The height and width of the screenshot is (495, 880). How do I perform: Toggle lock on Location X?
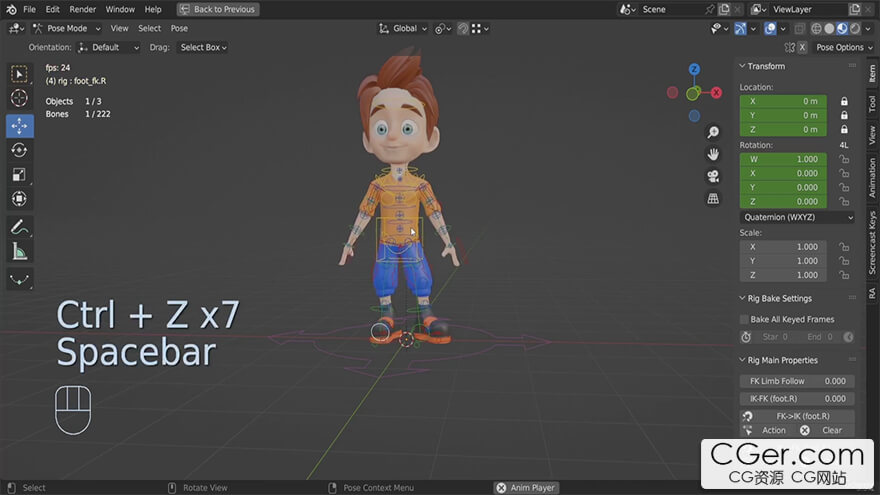[x=844, y=101]
